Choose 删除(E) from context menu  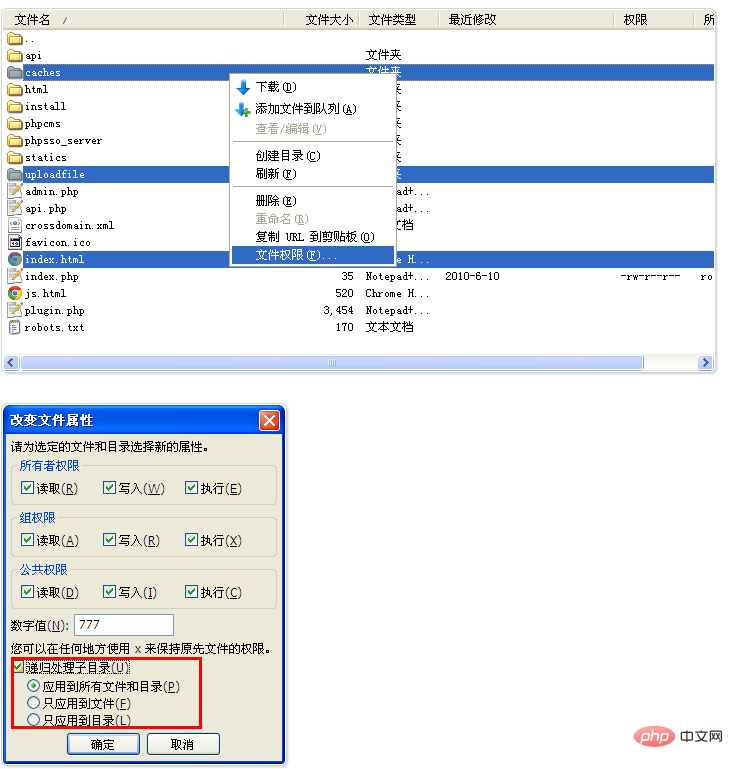(x=313, y=201)
